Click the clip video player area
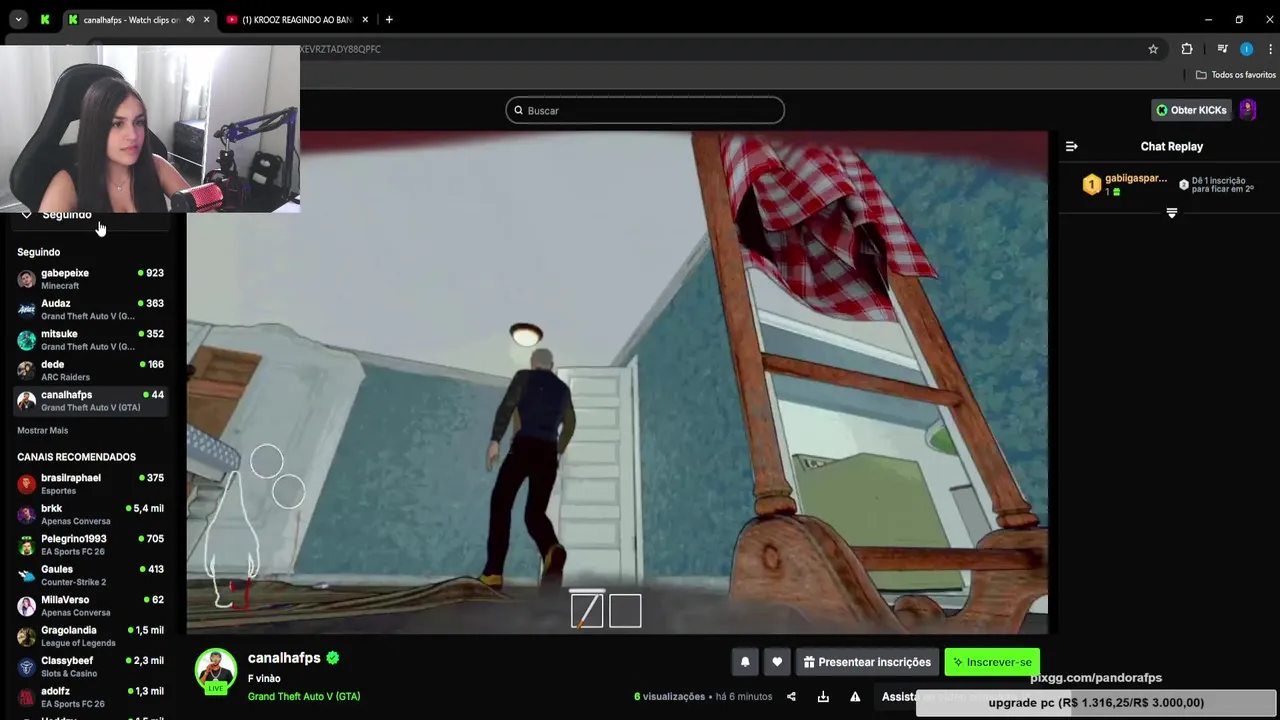Image resolution: width=1280 pixels, height=720 pixels. coord(617,382)
